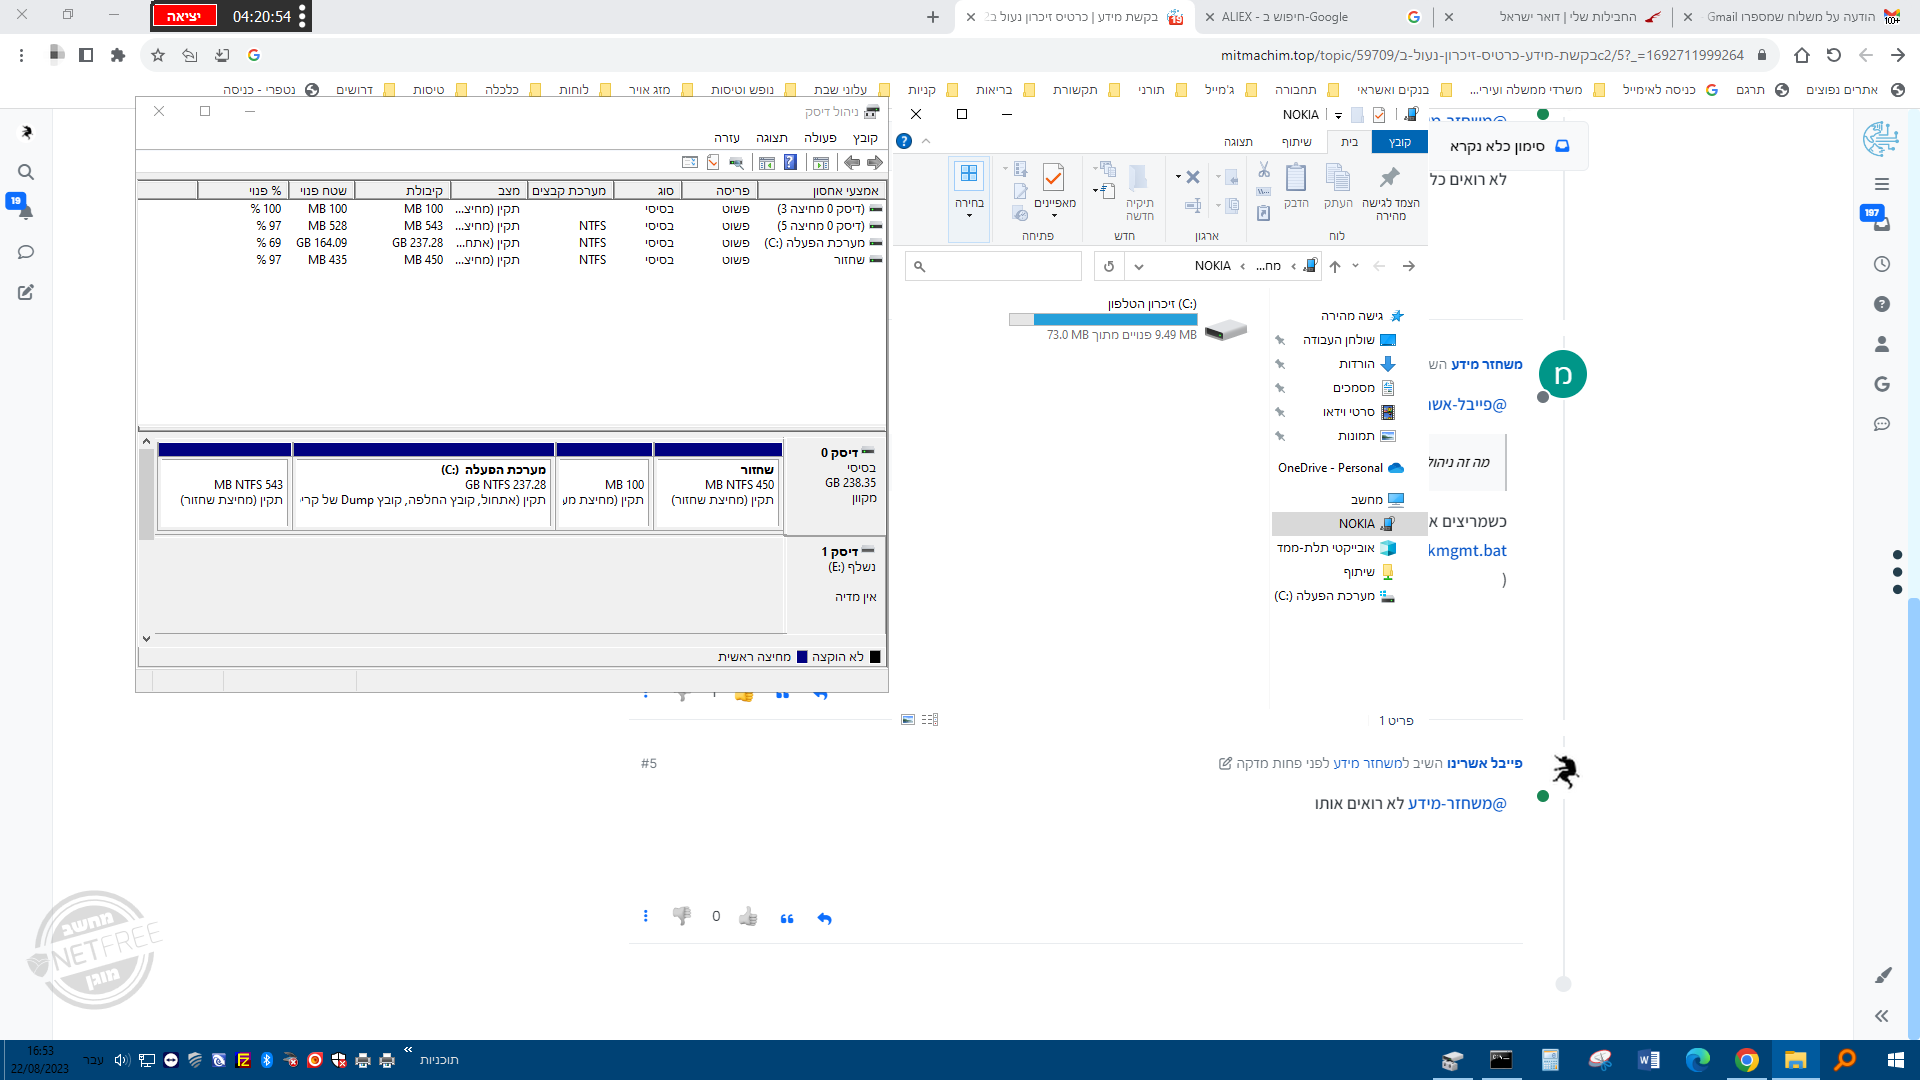This screenshot has height=1080, width=1920.
Task: Click the משחזר מידע username link
Action: point(1486,364)
